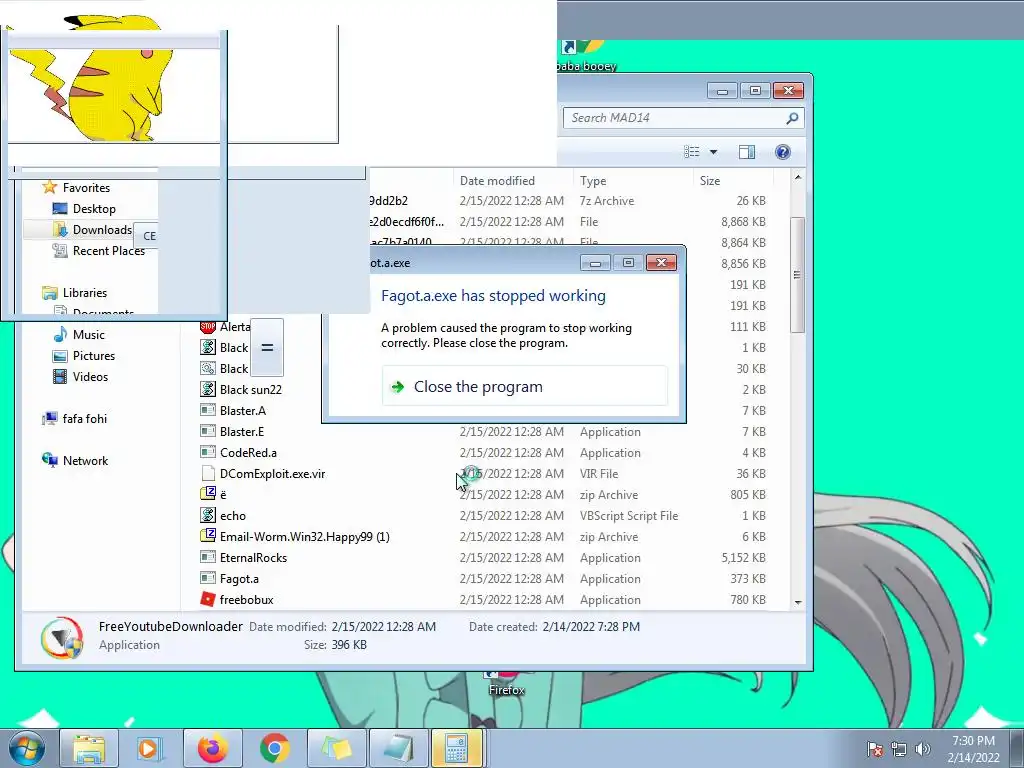
Task: Open Windows Explorer from the taskbar
Action: (x=88, y=748)
